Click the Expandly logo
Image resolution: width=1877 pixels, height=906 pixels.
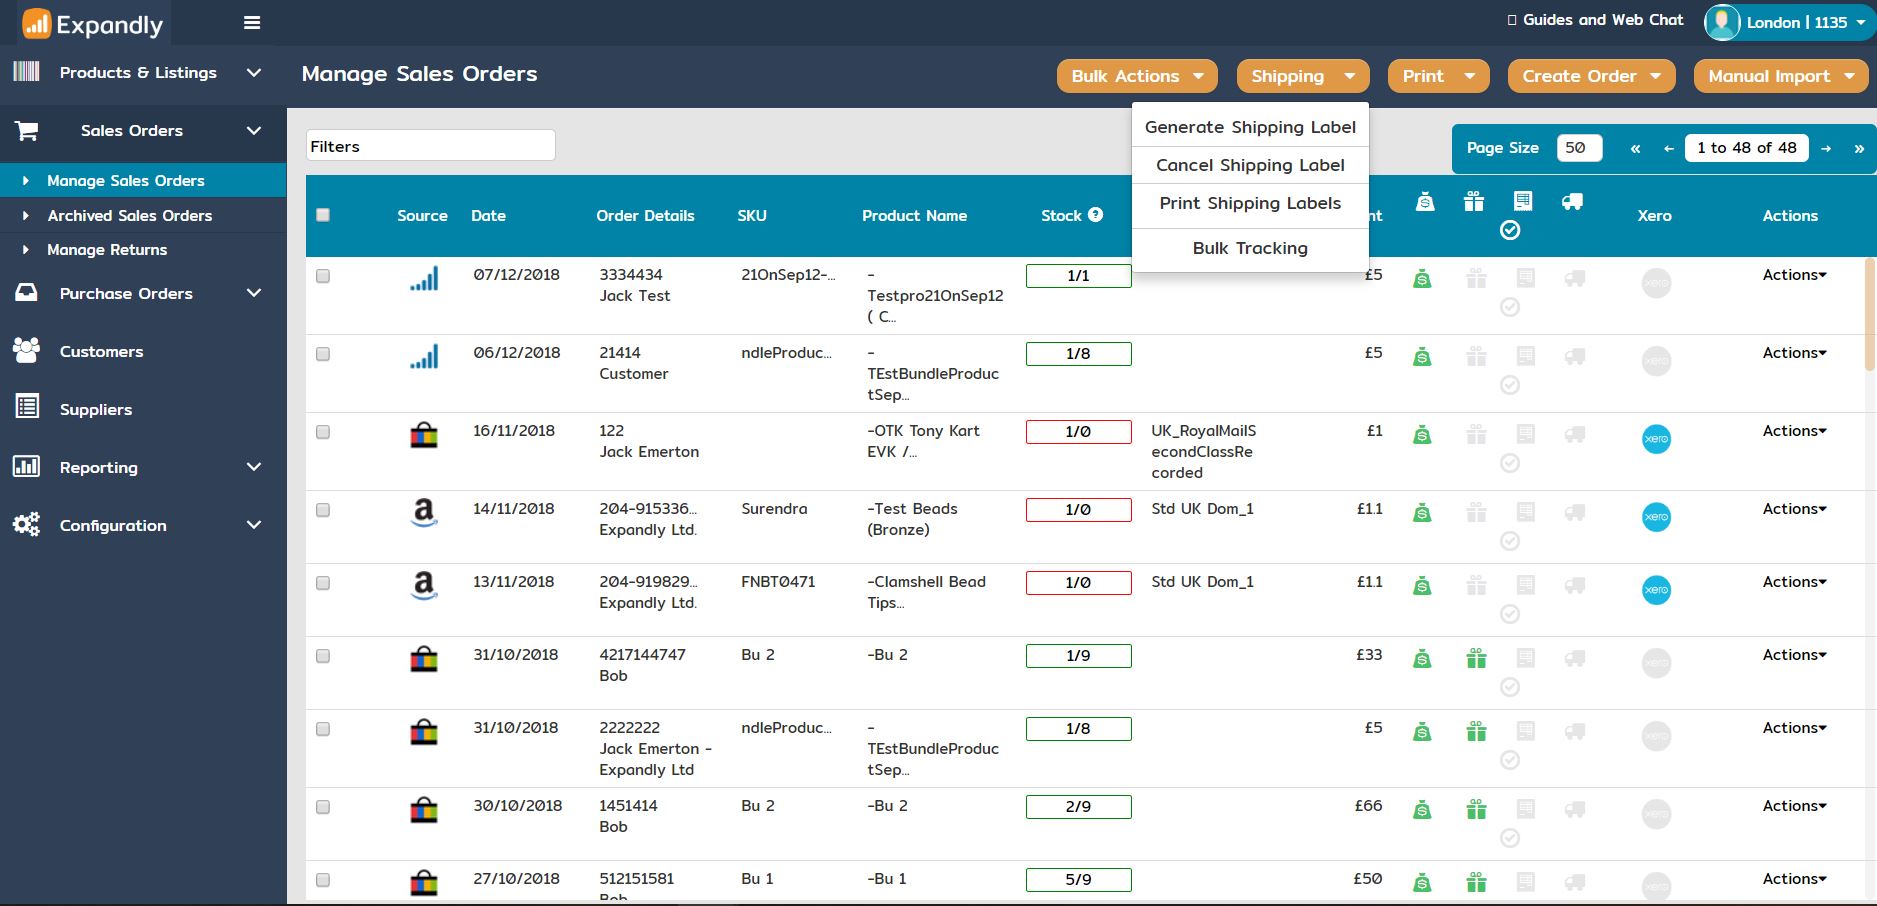[x=92, y=24]
